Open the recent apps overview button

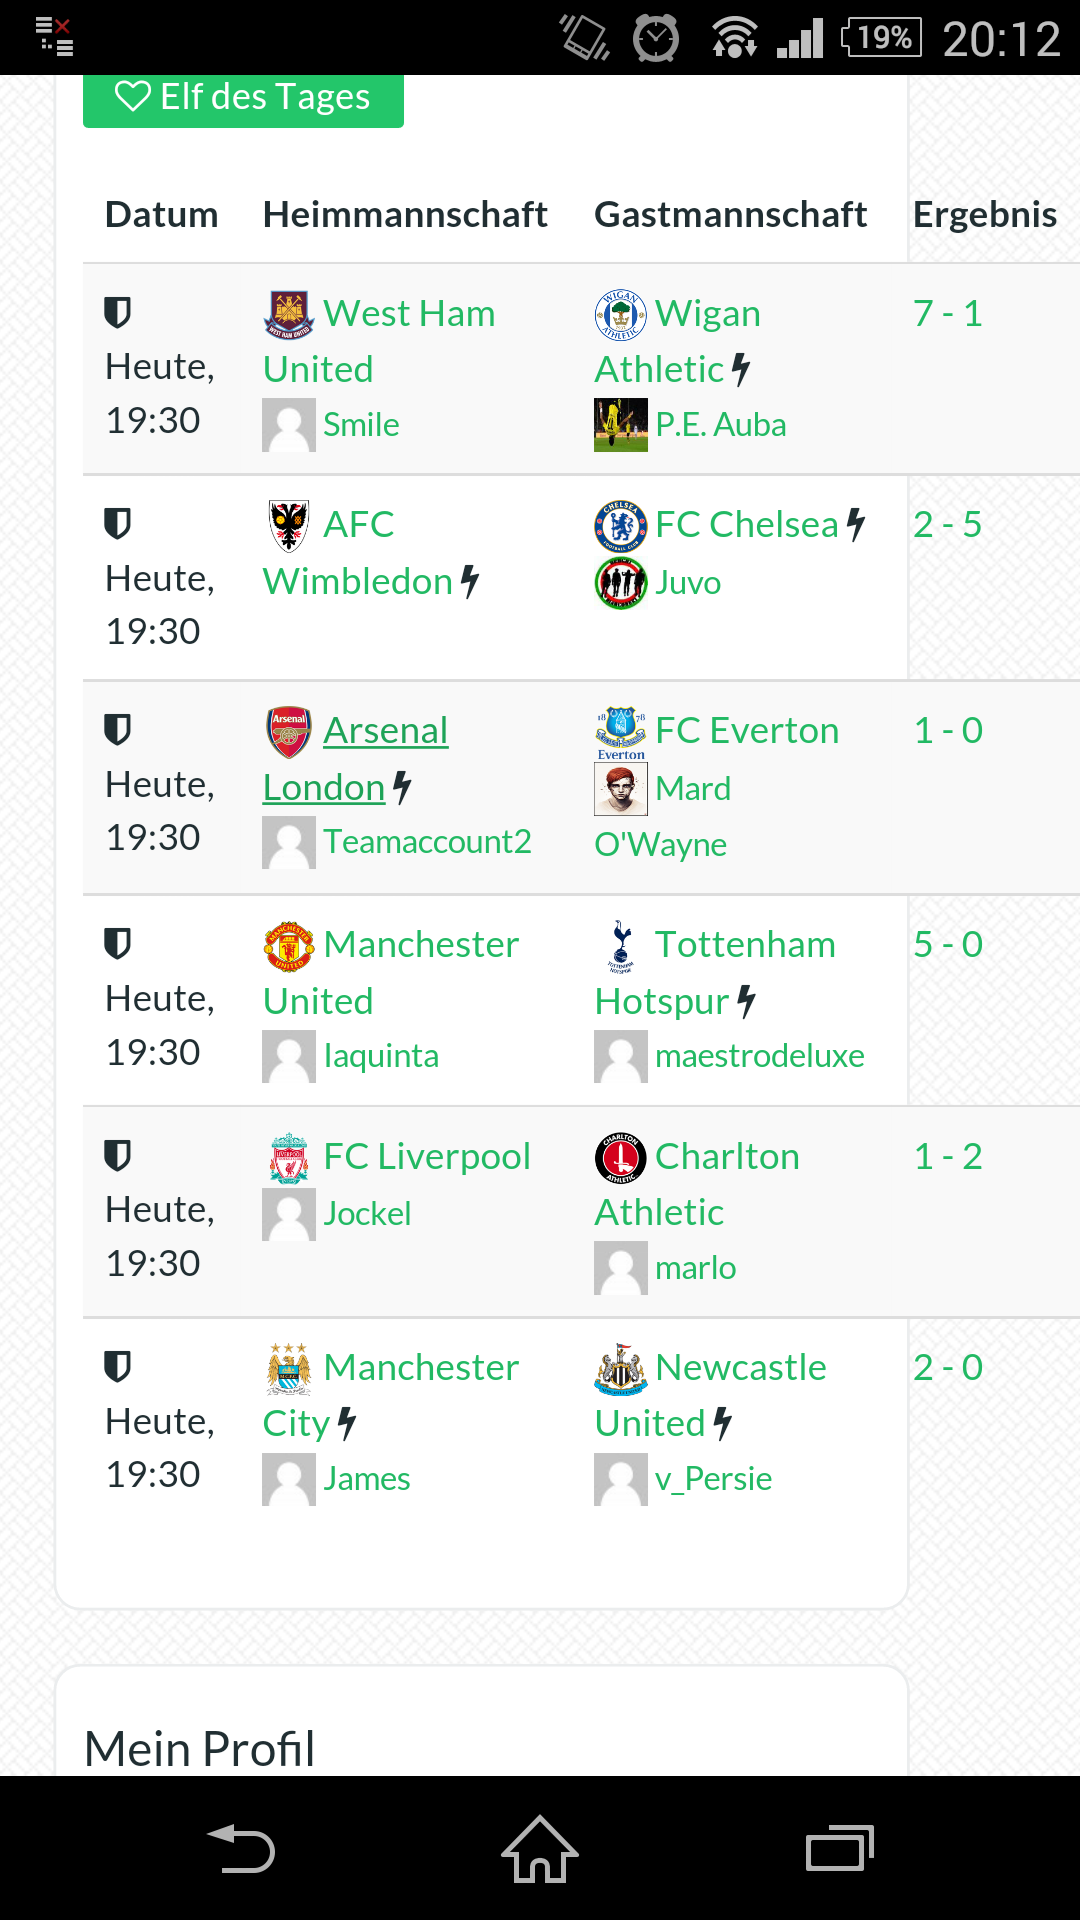(839, 1848)
